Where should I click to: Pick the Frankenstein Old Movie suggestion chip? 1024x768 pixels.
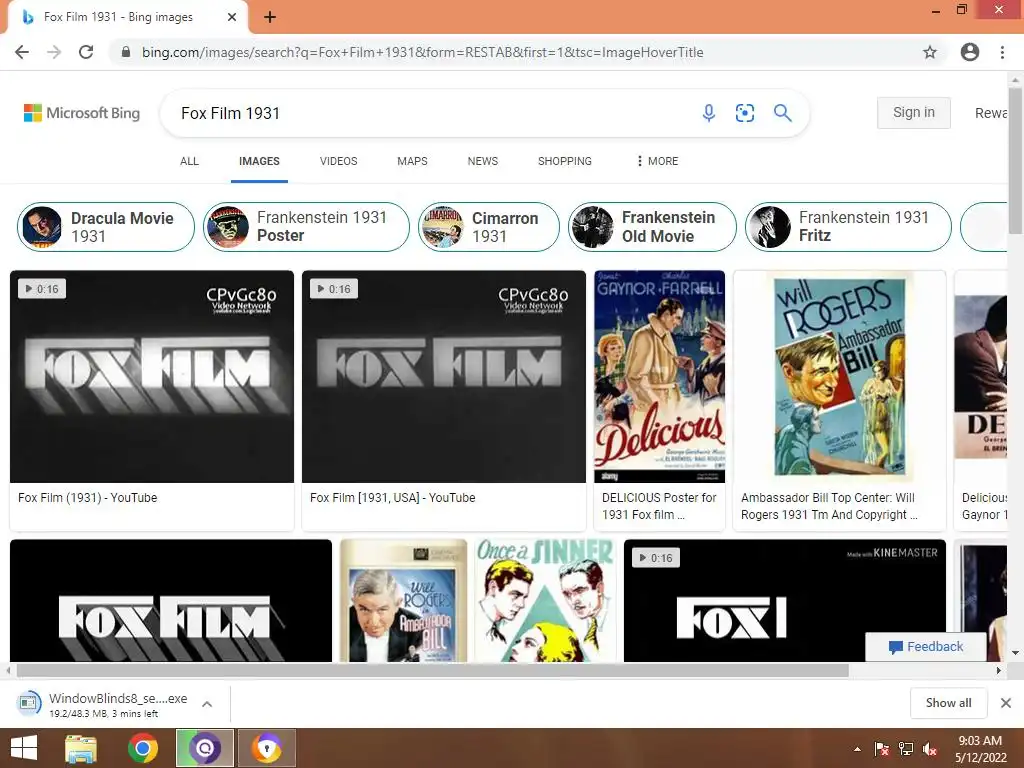[x=652, y=227]
